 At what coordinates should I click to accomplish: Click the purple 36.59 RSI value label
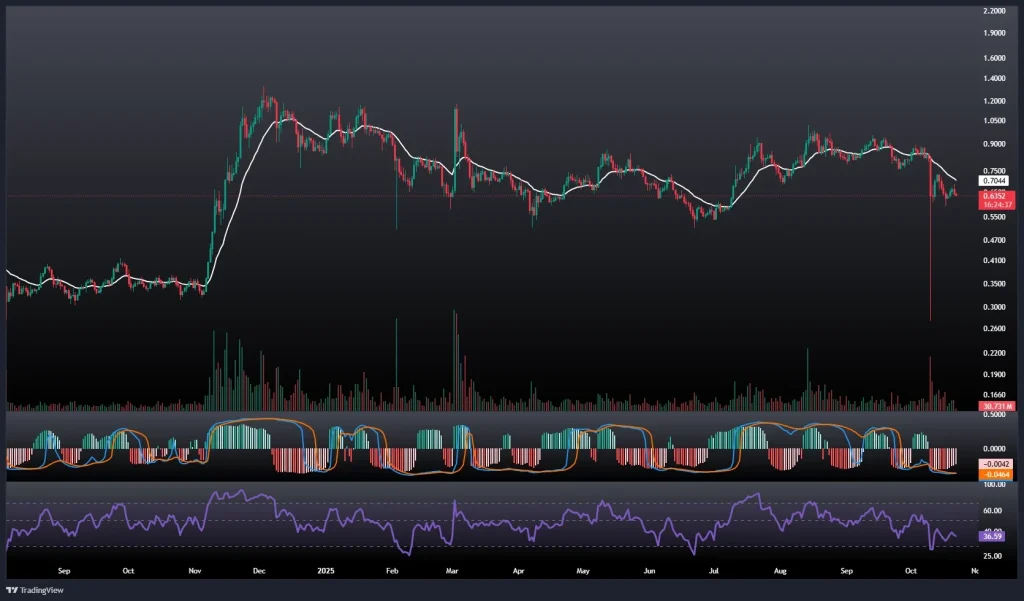click(994, 537)
